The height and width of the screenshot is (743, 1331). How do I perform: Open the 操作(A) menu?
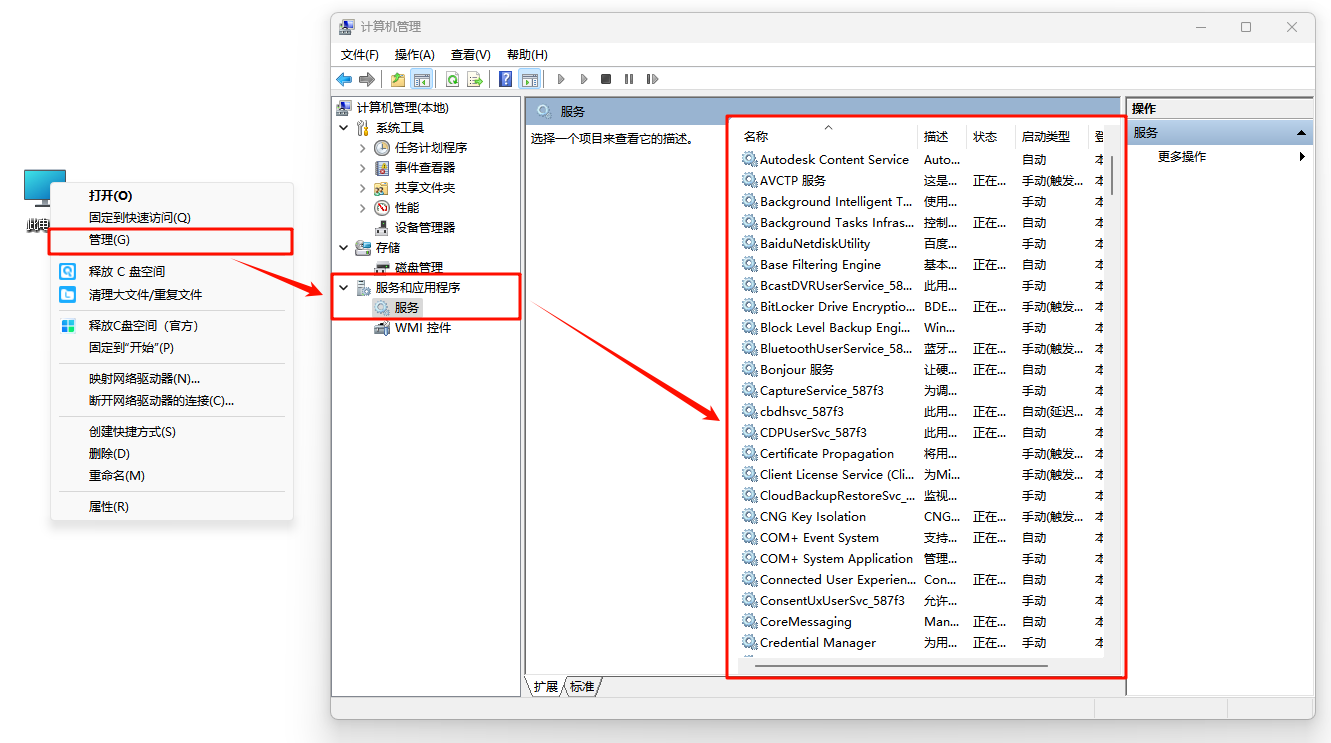[414, 55]
